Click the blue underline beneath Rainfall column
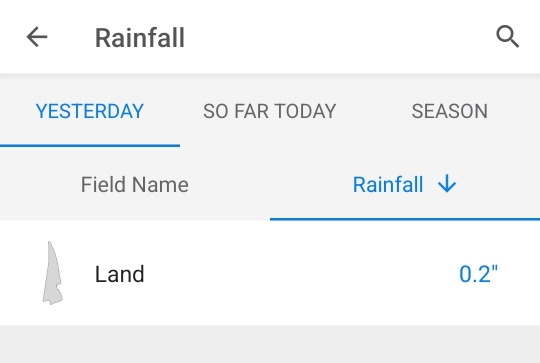 pos(405,219)
